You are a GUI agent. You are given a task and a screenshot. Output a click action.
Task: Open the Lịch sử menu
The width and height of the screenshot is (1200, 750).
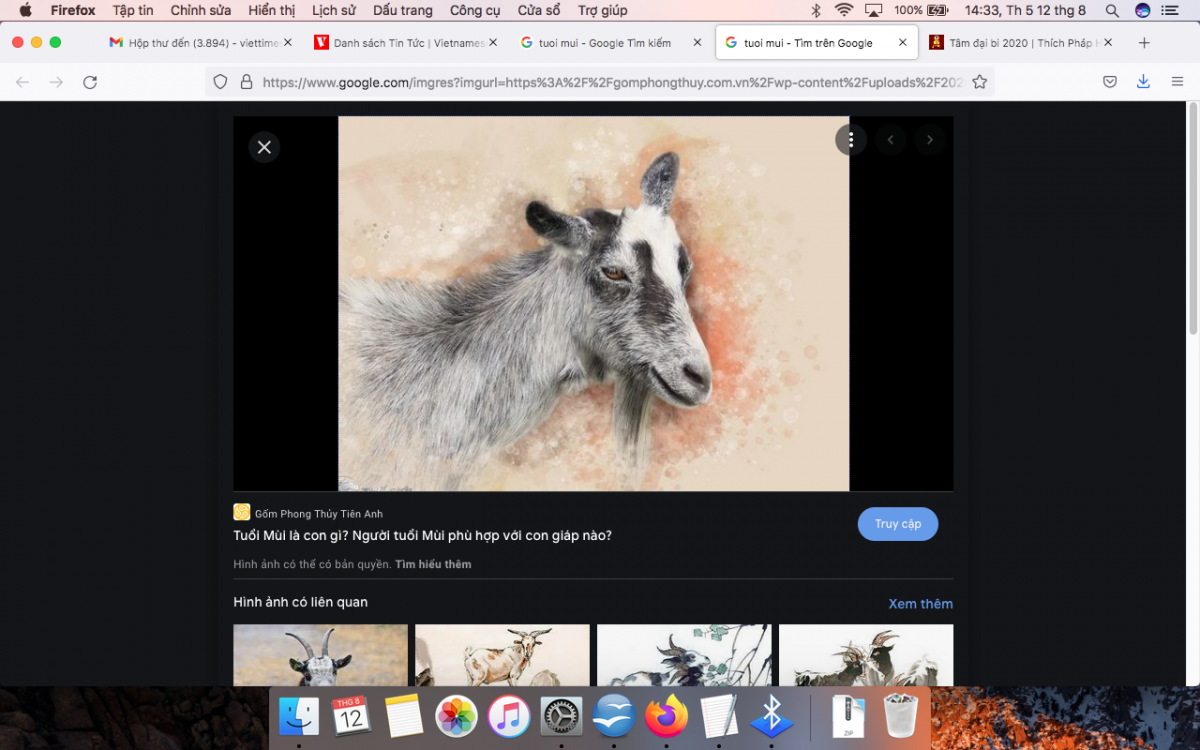[x=334, y=10]
